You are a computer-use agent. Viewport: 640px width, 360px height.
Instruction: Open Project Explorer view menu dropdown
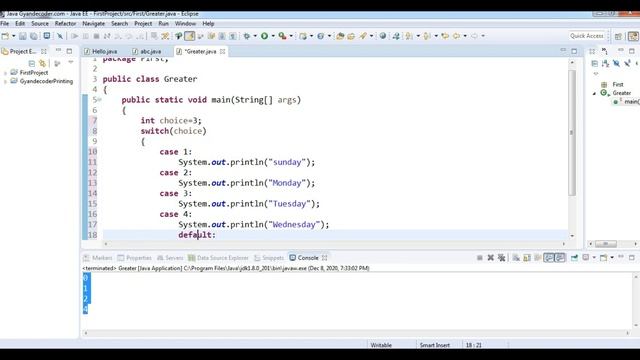[71, 62]
